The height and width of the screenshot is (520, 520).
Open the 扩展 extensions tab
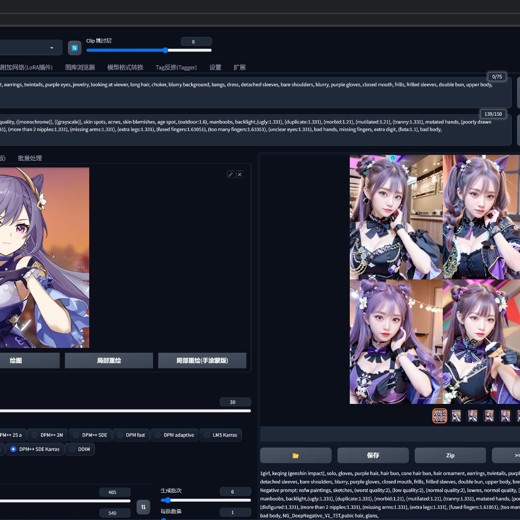click(240, 67)
